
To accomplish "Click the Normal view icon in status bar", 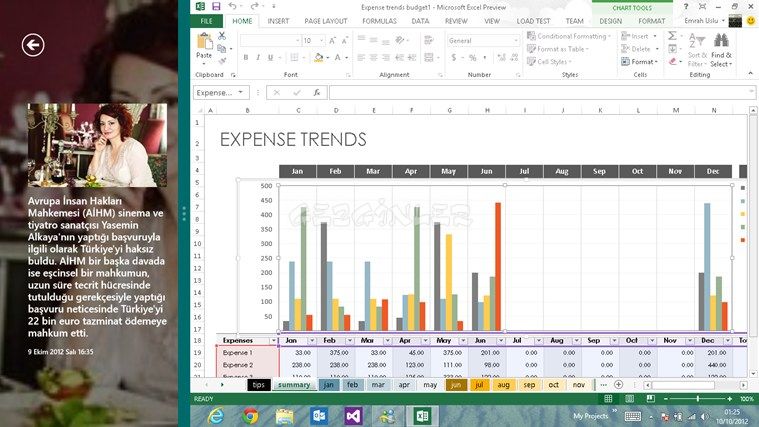I will tap(608, 399).
